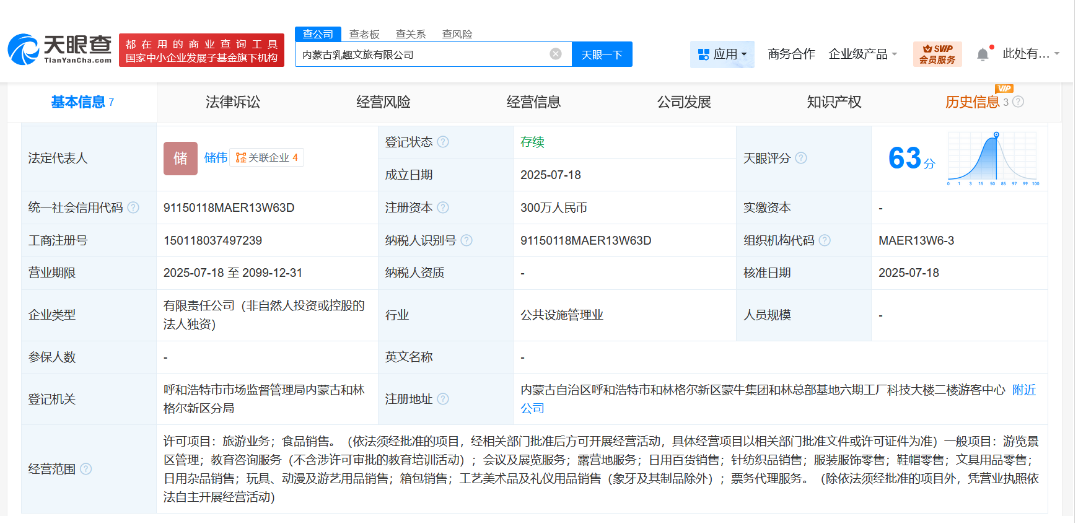Screen dimensions: 1075x523
Task: Click organization code MAER13W6-3
Action: (x=915, y=241)
